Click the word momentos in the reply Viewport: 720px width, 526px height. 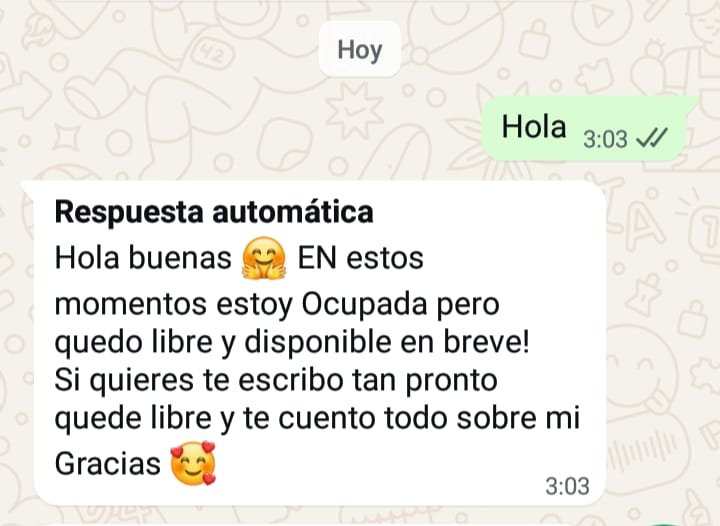pyautogui.click(x=130, y=304)
